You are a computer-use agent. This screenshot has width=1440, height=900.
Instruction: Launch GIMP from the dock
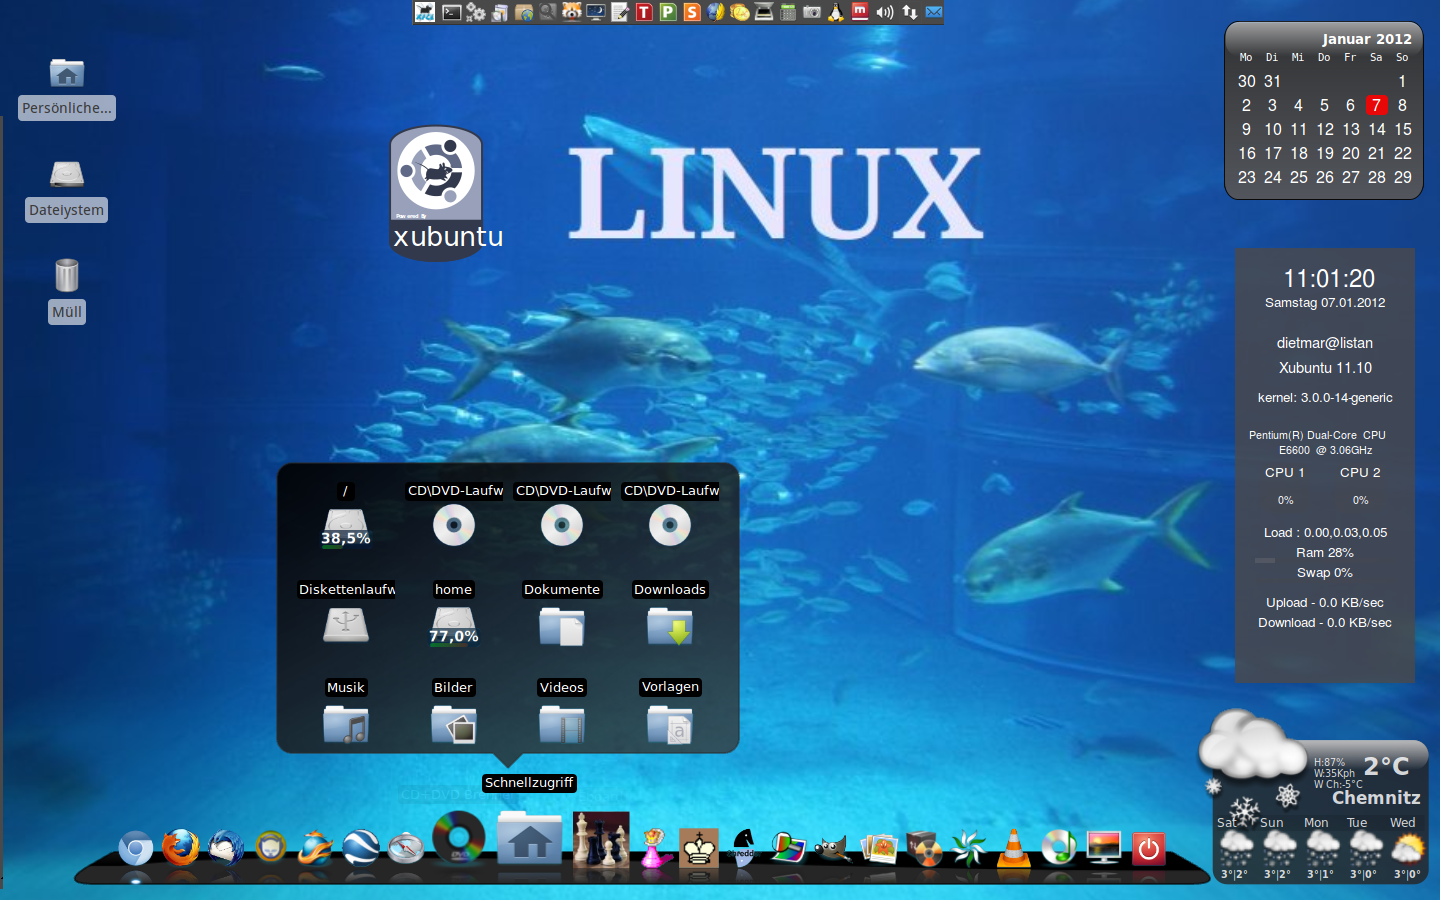pyautogui.click(x=832, y=848)
